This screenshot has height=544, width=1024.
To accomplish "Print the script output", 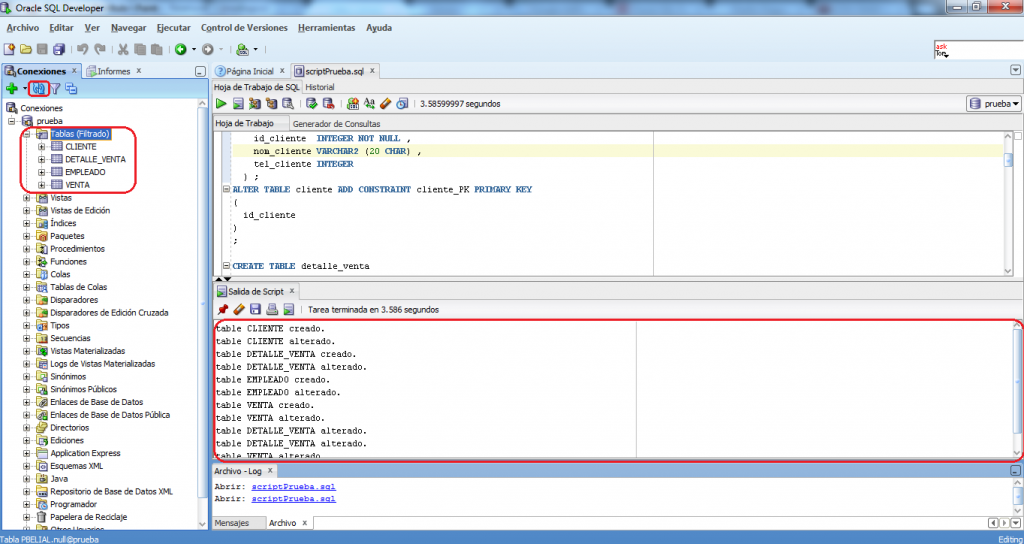I will coord(272,310).
